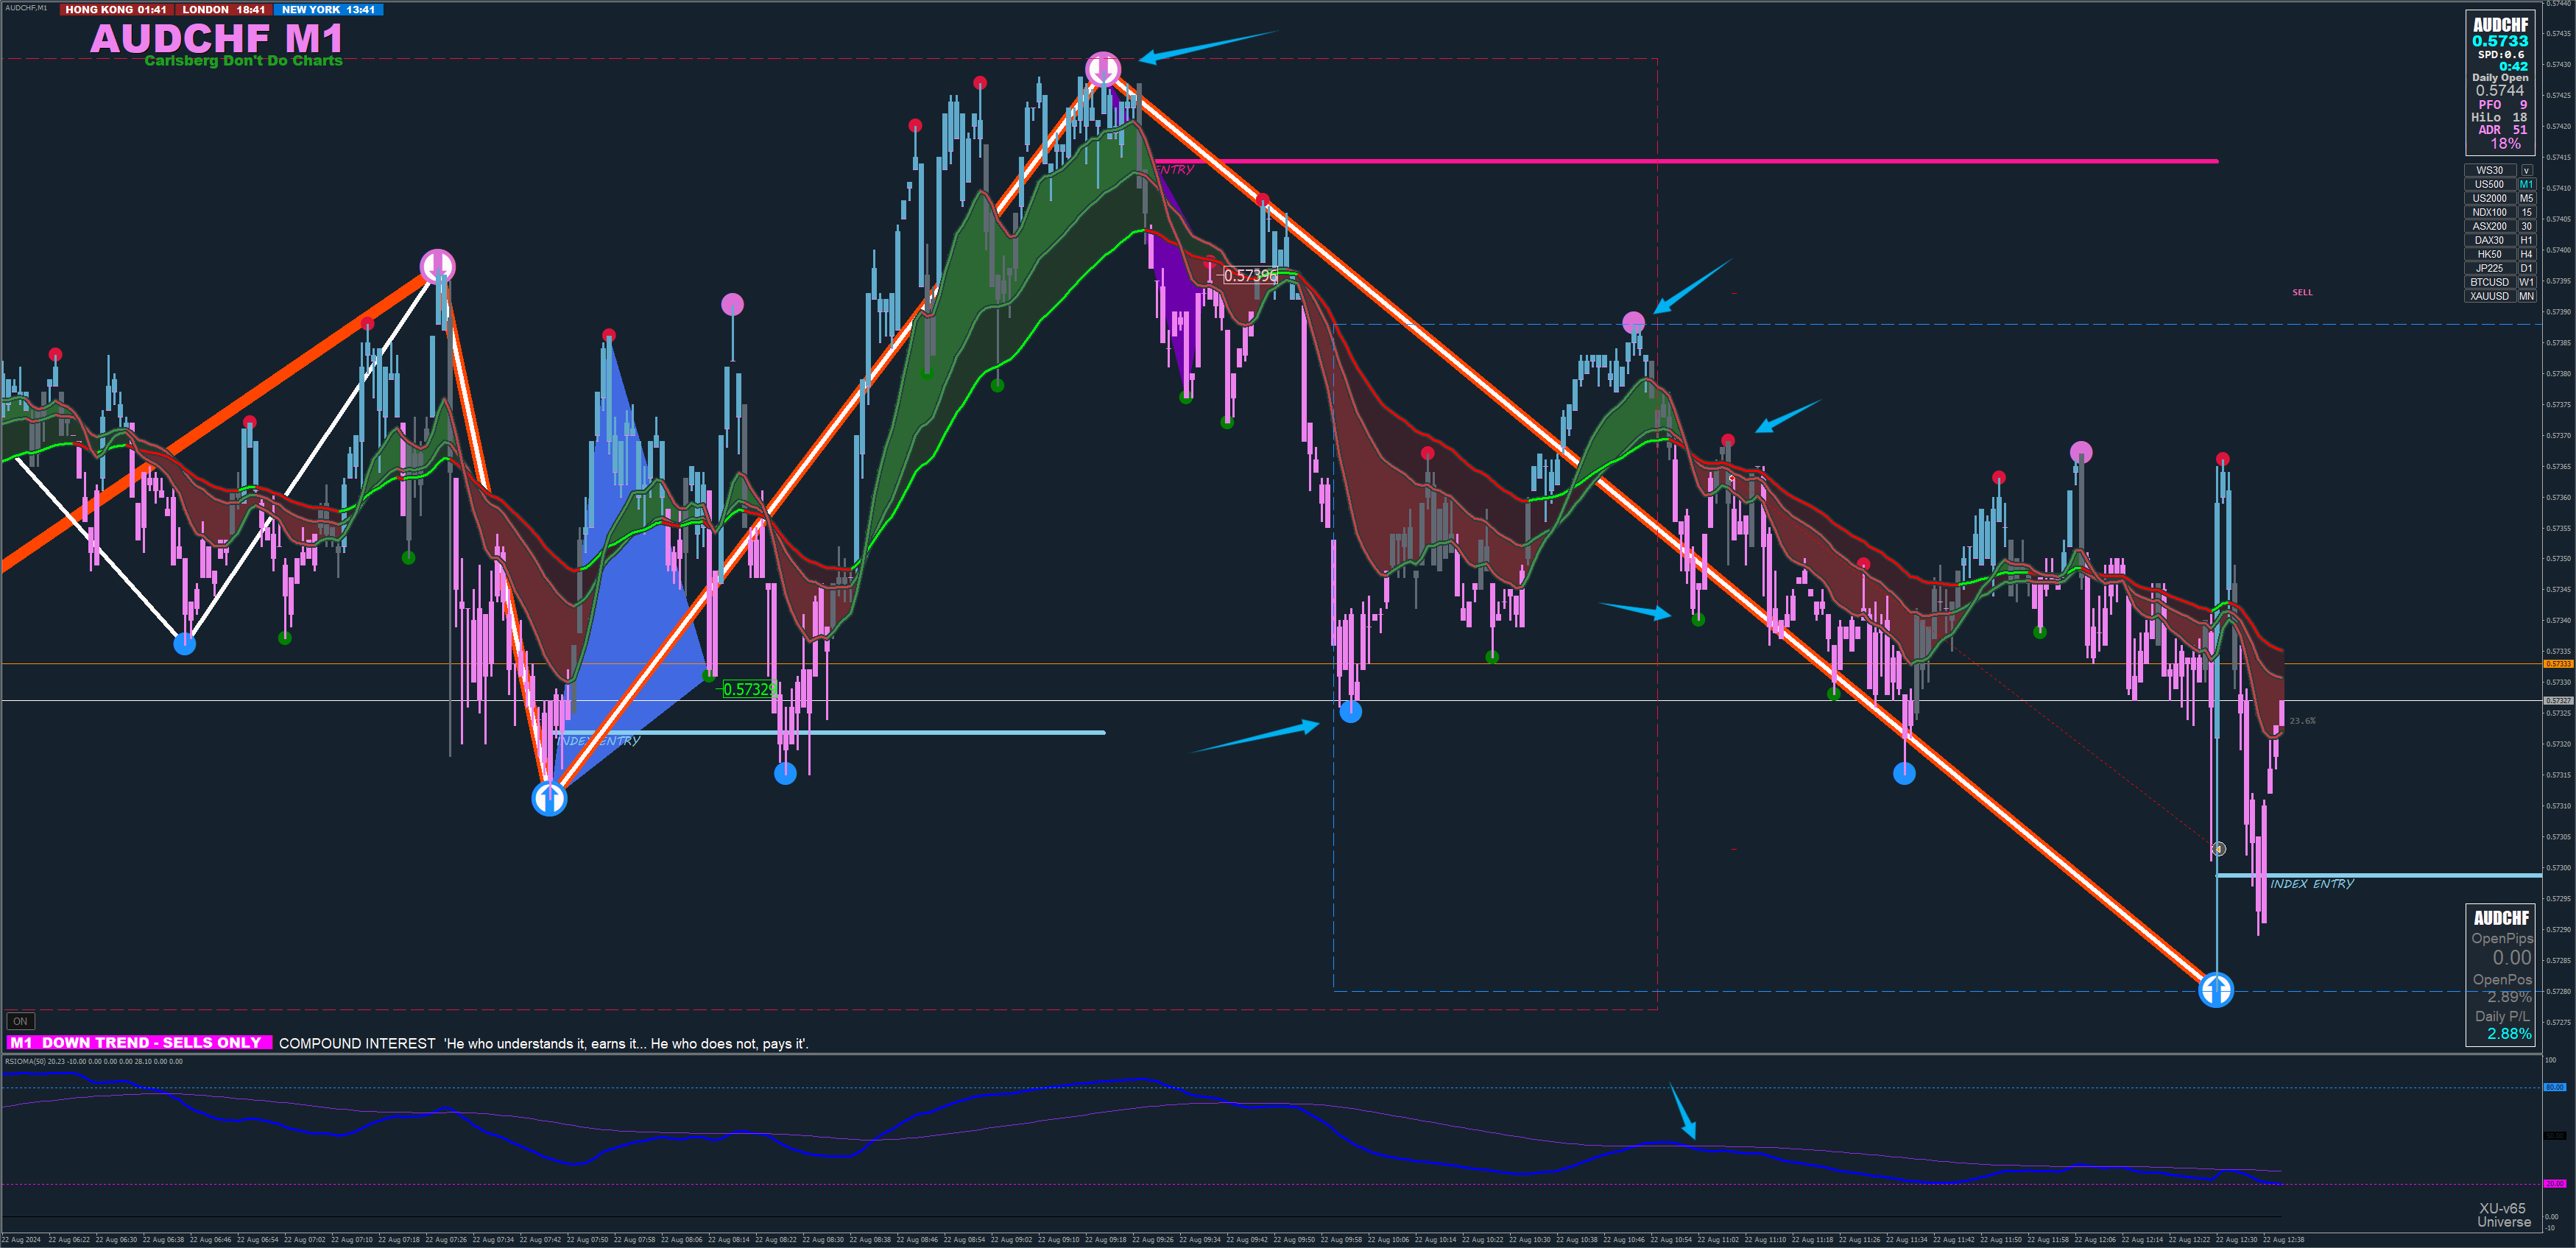
Task: Open XAUUSD symbol chart
Action: coord(2489,296)
